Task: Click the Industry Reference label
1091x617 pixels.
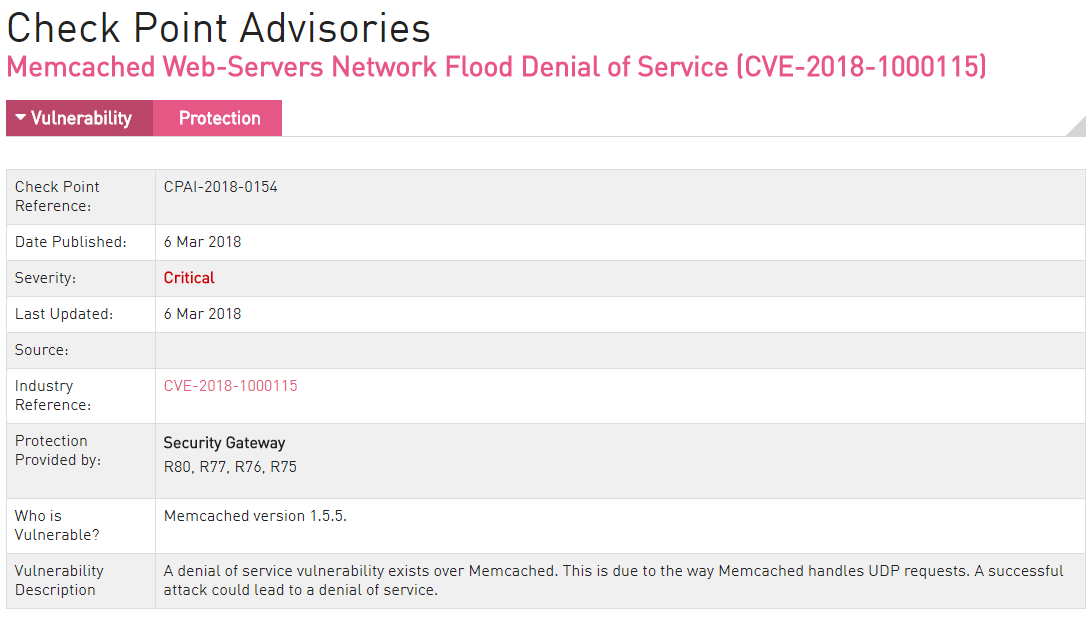Action: point(53,396)
